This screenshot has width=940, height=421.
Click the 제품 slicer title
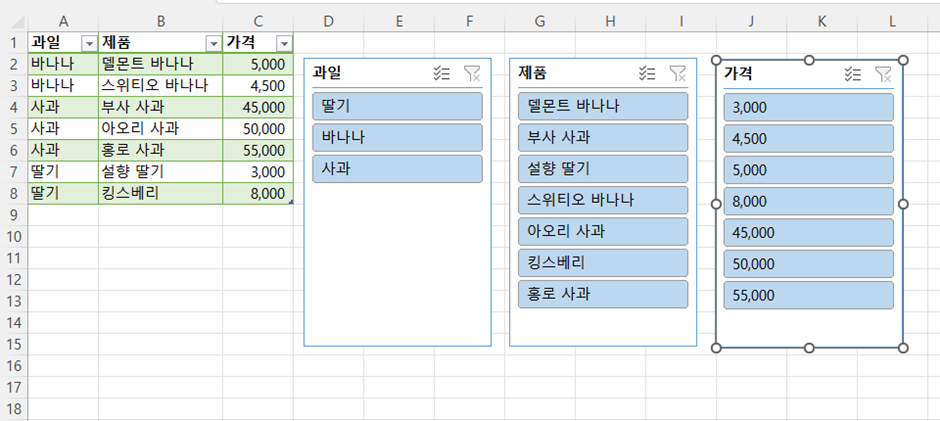pos(533,74)
